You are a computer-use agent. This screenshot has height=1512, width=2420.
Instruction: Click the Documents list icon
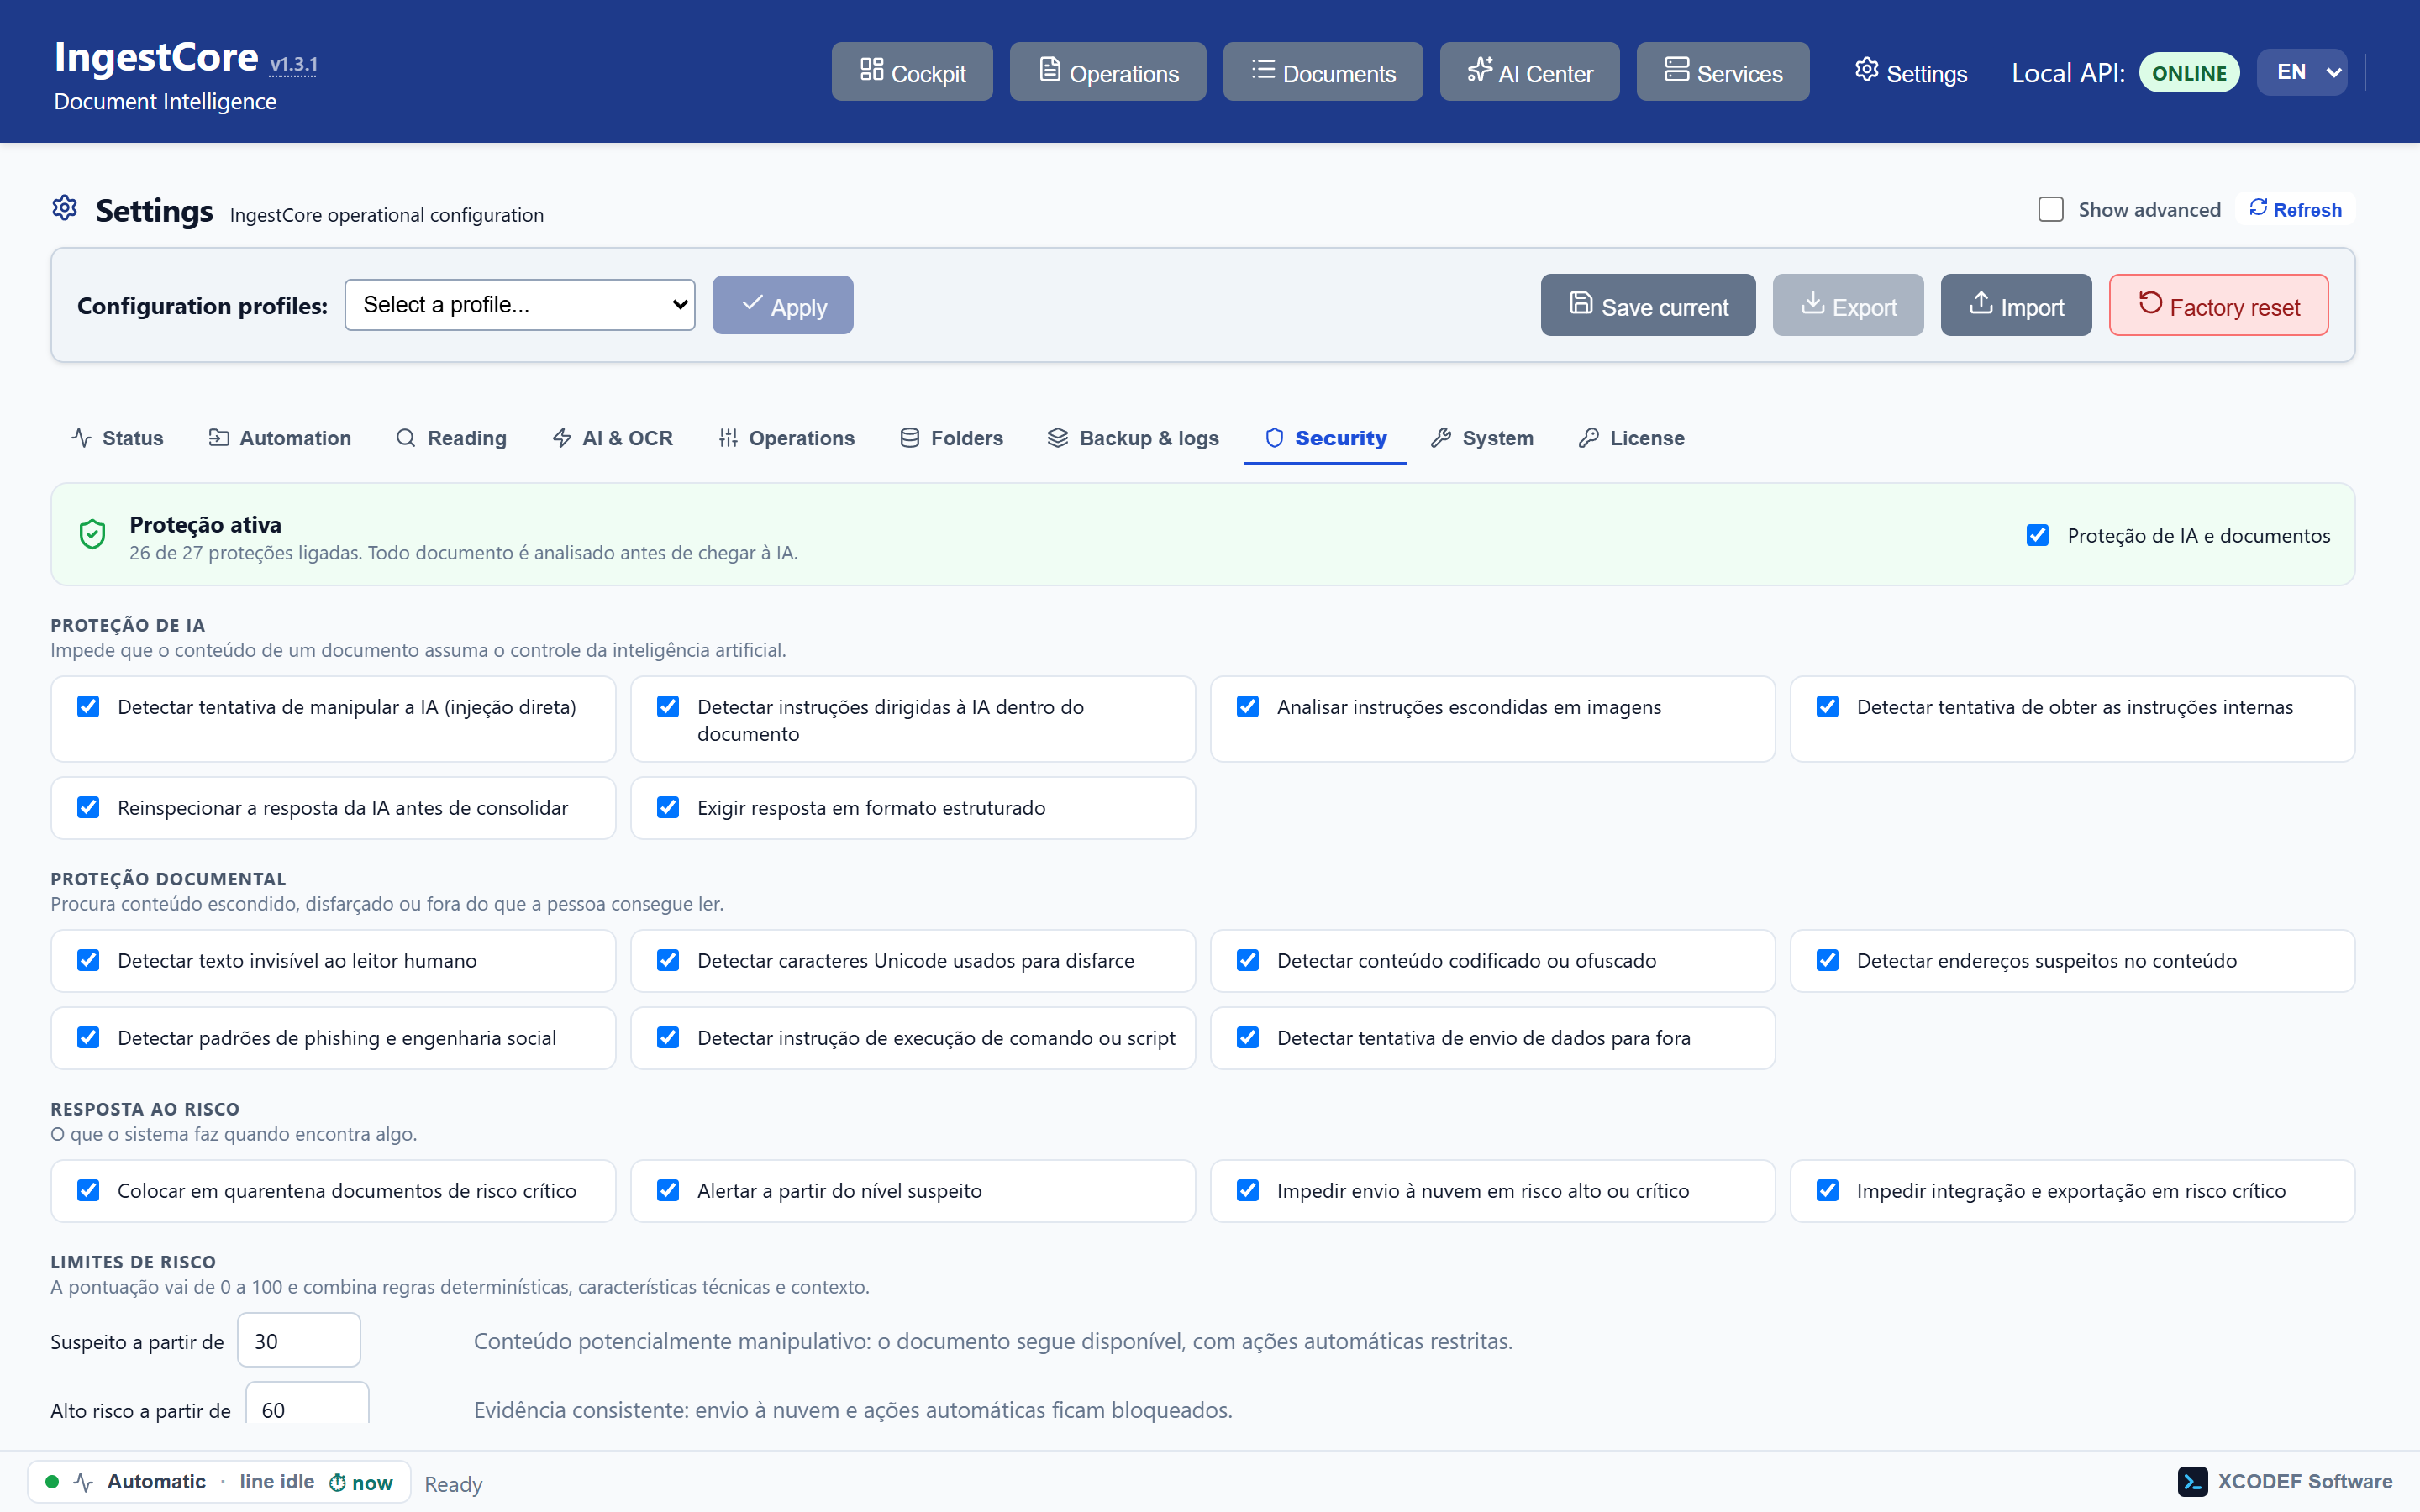pos(1263,70)
